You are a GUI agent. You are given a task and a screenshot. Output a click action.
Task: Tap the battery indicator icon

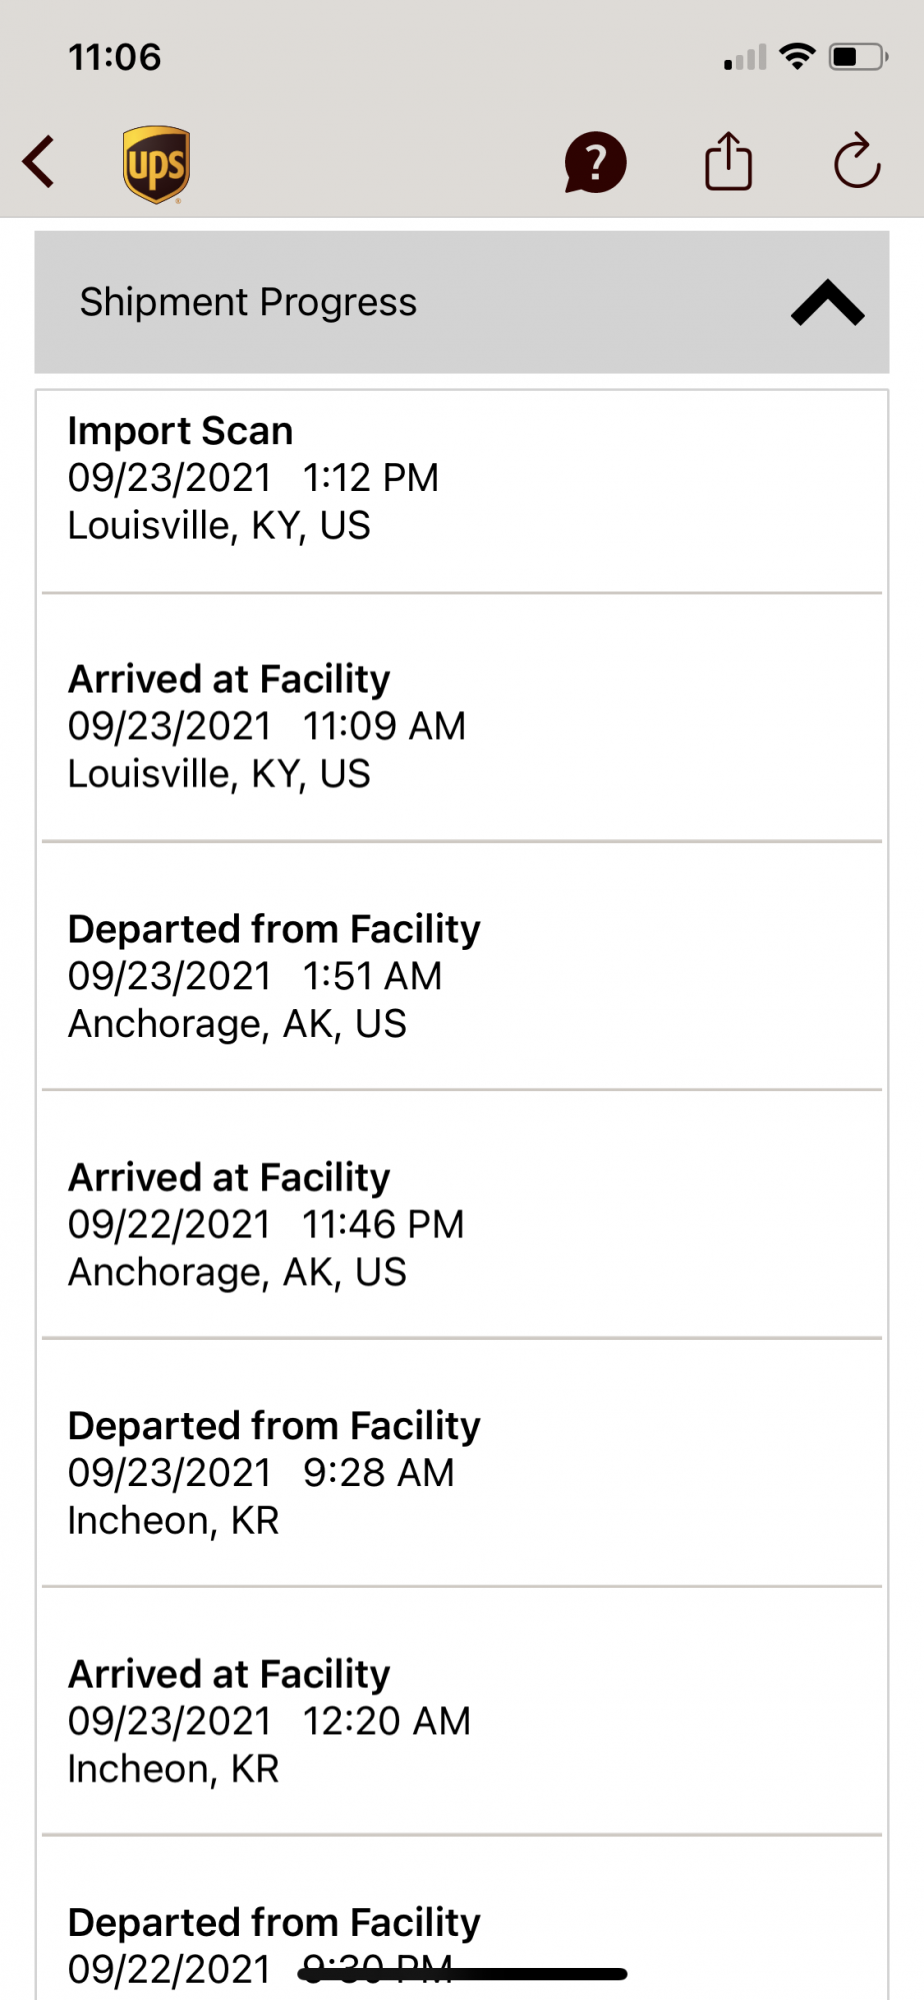click(x=858, y=57)
